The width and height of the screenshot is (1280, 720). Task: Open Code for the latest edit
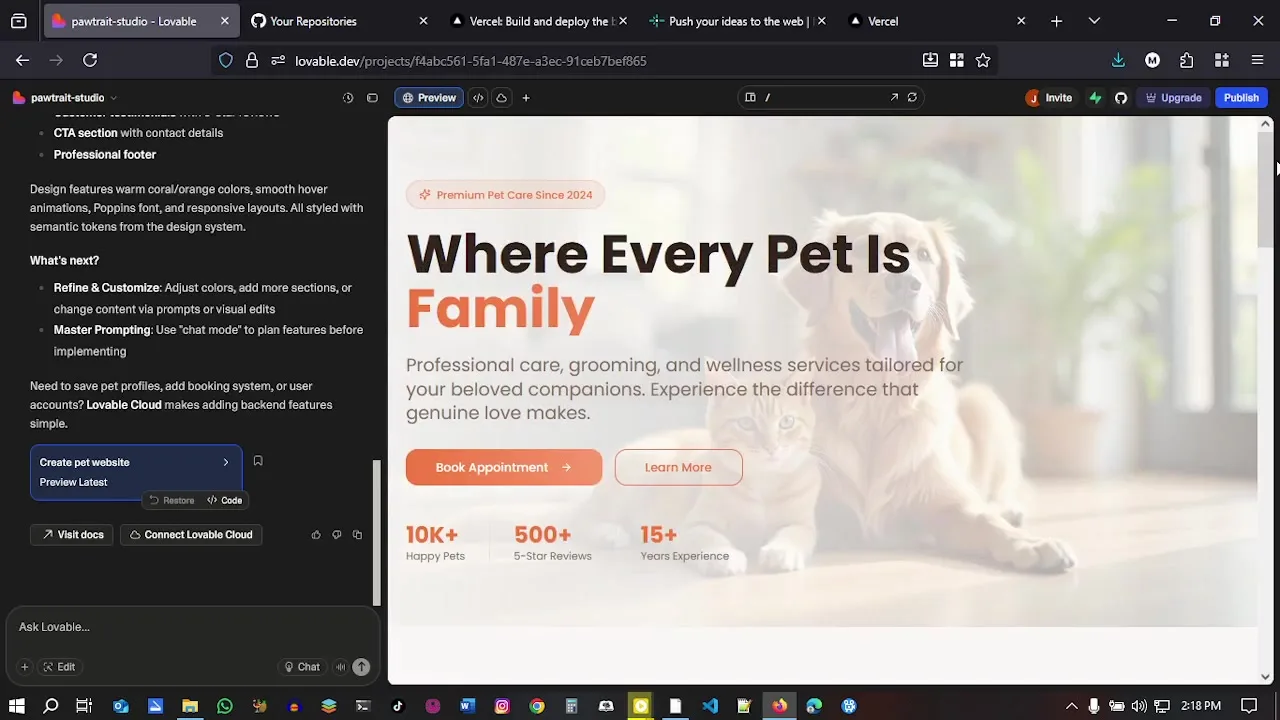click(x=224, y=500)
